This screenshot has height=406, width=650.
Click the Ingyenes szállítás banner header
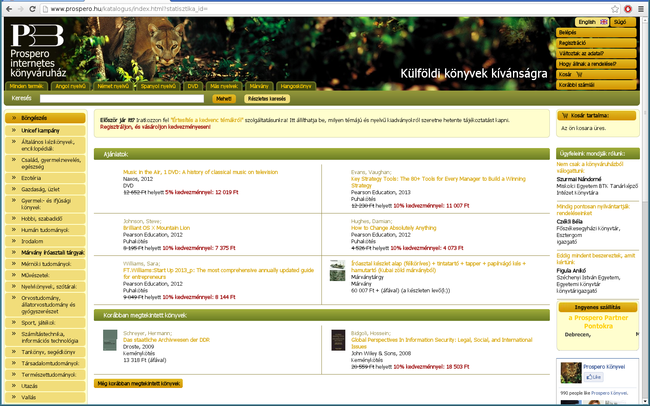pos(597,307)
